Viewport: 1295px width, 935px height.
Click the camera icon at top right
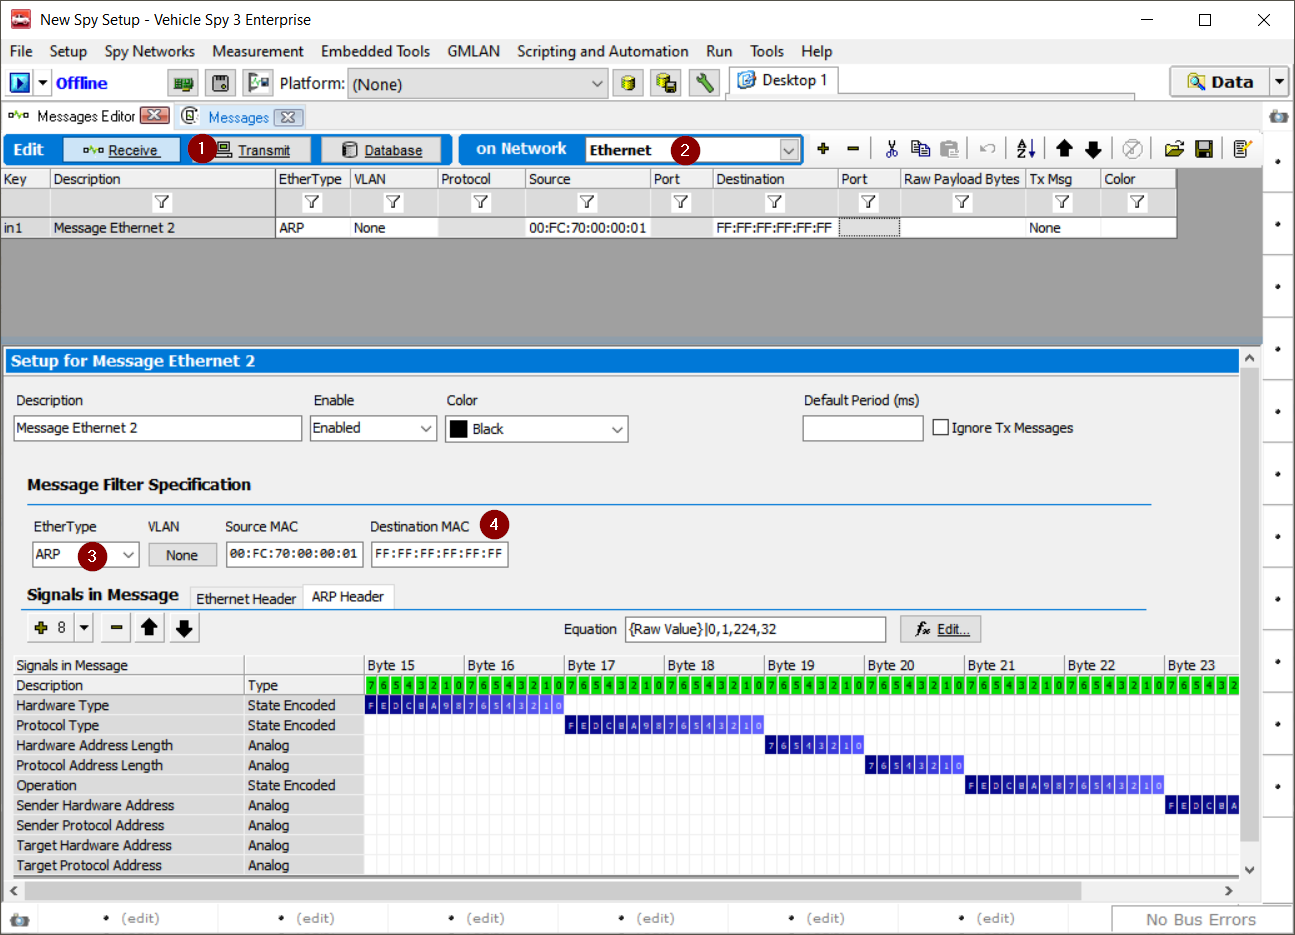point(1278,116)
